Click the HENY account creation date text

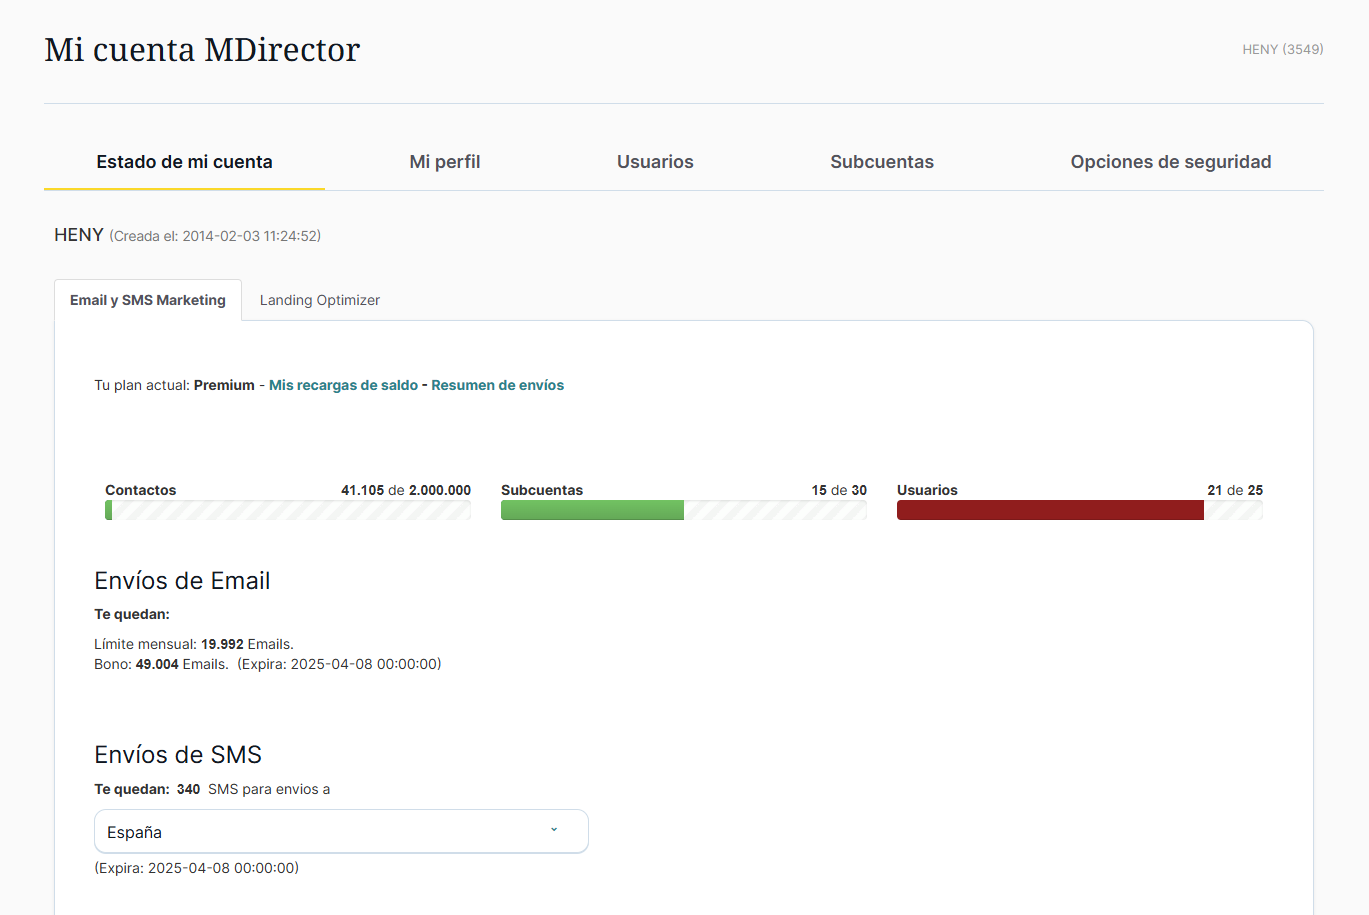coord(215,236)
